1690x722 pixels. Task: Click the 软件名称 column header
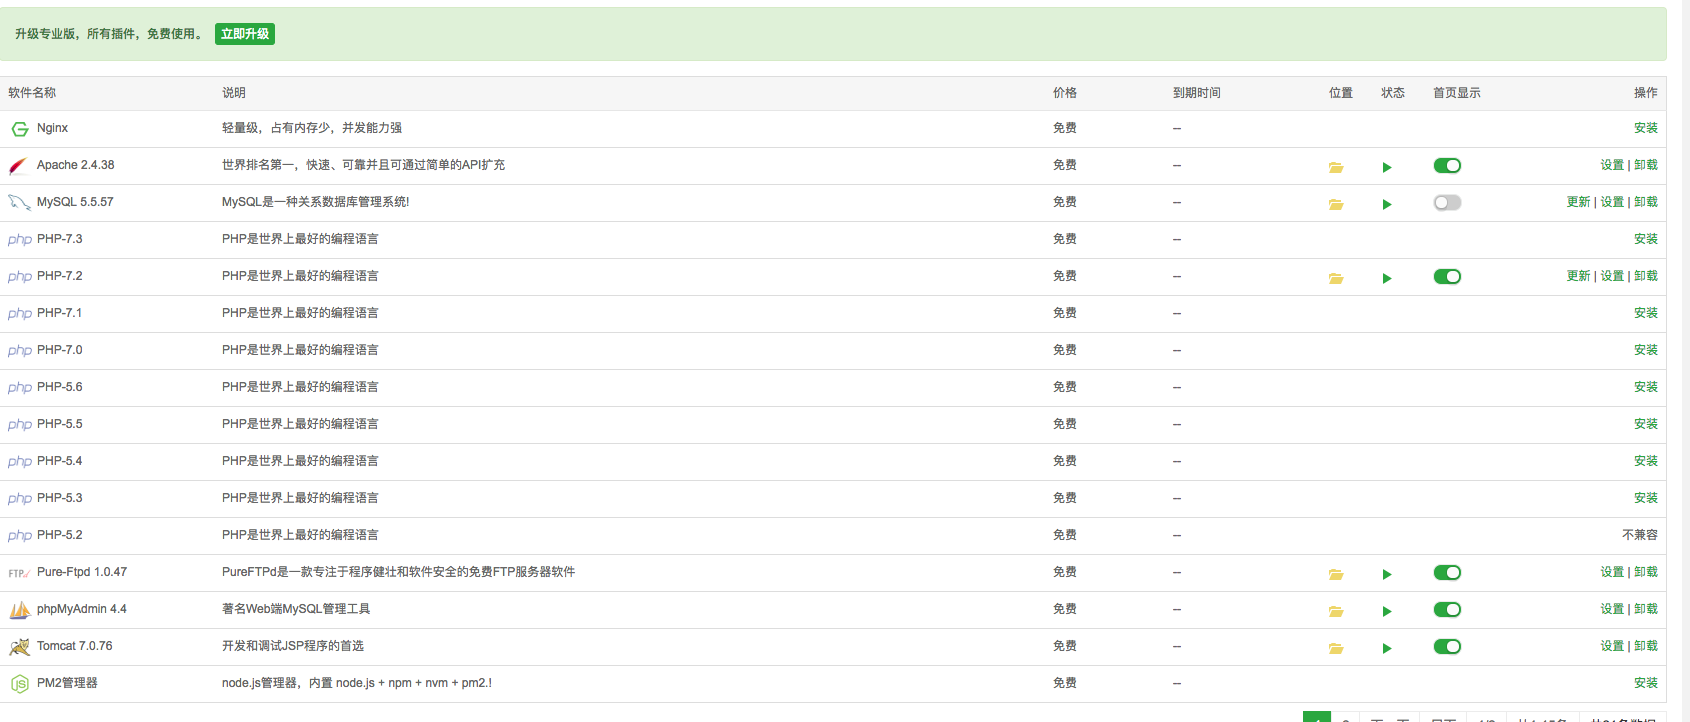[x=32, y=93]
